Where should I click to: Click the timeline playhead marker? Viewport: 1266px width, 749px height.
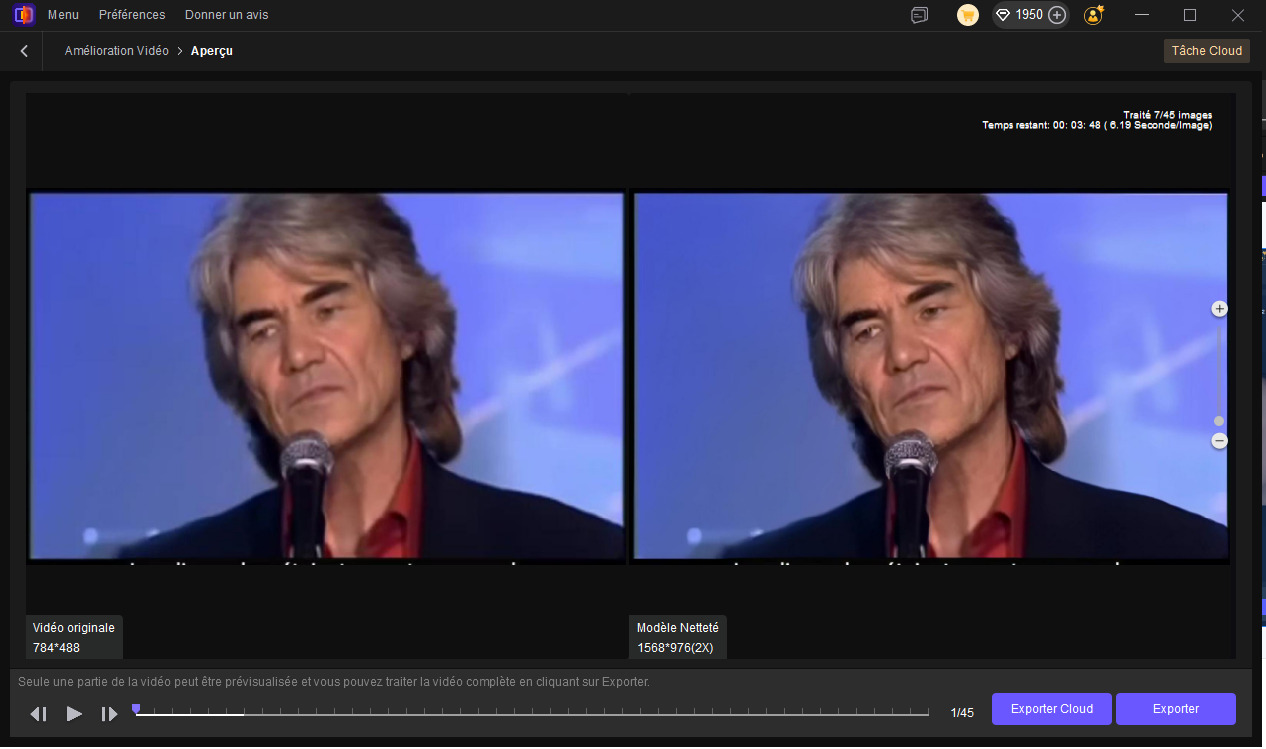(136, 709)
